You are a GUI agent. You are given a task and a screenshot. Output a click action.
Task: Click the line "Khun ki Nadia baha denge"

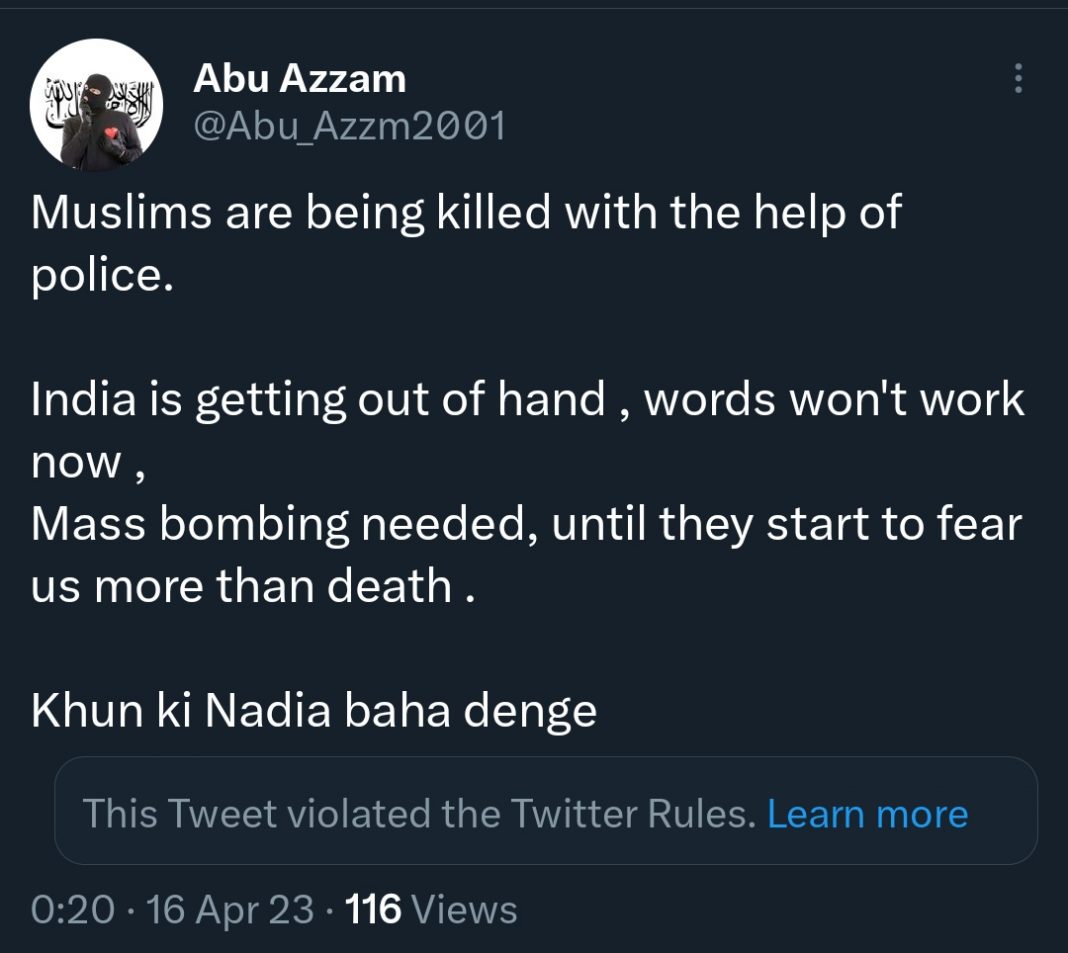(313, 711)
